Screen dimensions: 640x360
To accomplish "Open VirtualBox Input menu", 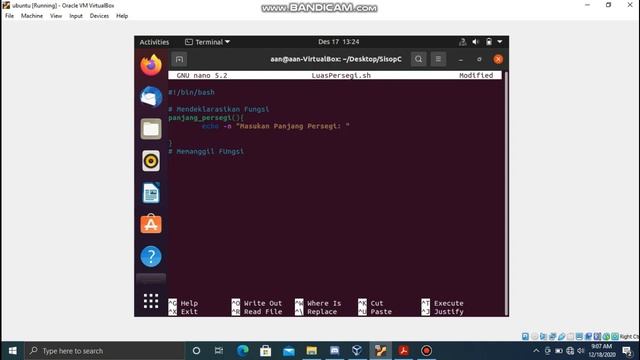I will coord(76,16).
